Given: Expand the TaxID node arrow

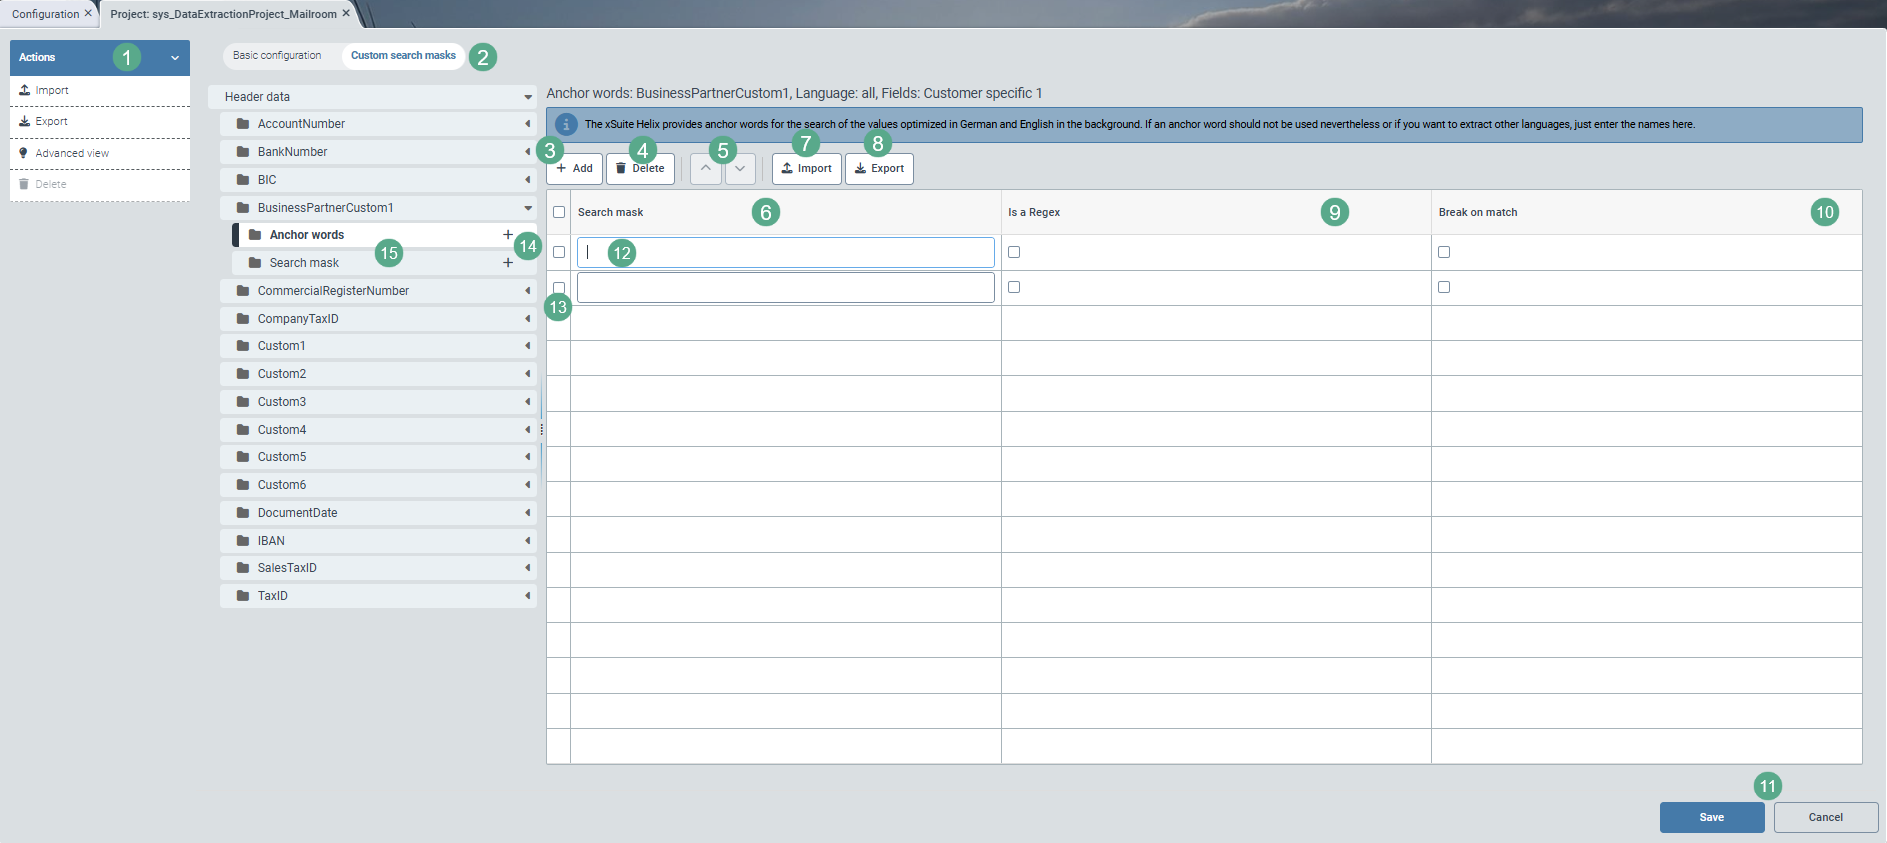Looking at the screenshot, I should (528, 596).
